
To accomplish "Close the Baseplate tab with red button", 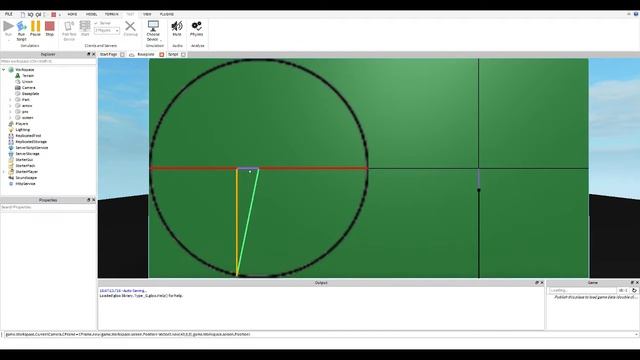I will pos(162,54).
